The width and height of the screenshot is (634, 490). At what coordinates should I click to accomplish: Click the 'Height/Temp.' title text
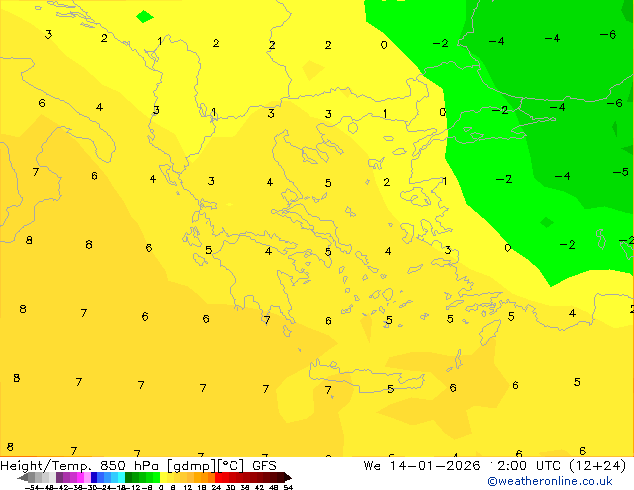[46, 466]
